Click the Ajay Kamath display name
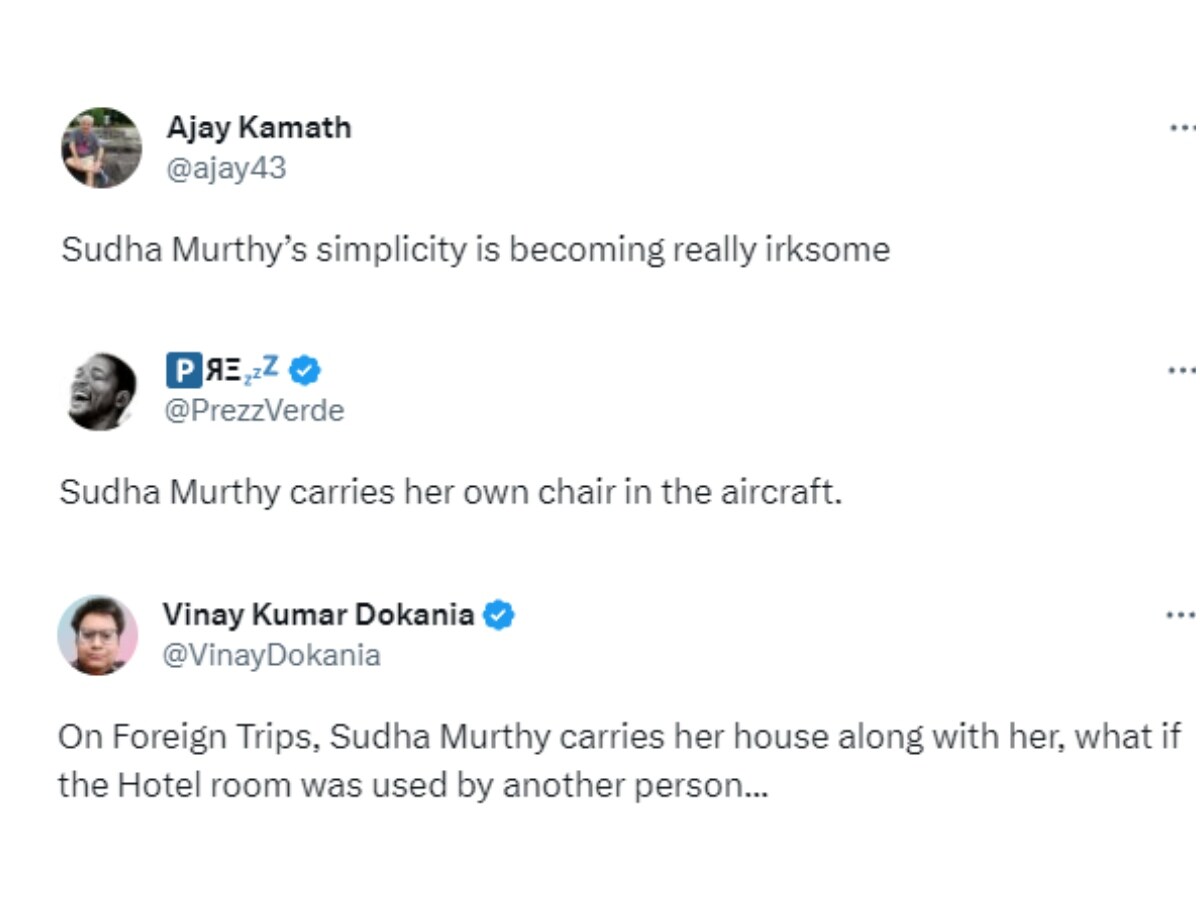Image resolution: width=1200 pixels, height=900 pixels. pos(259,128)
